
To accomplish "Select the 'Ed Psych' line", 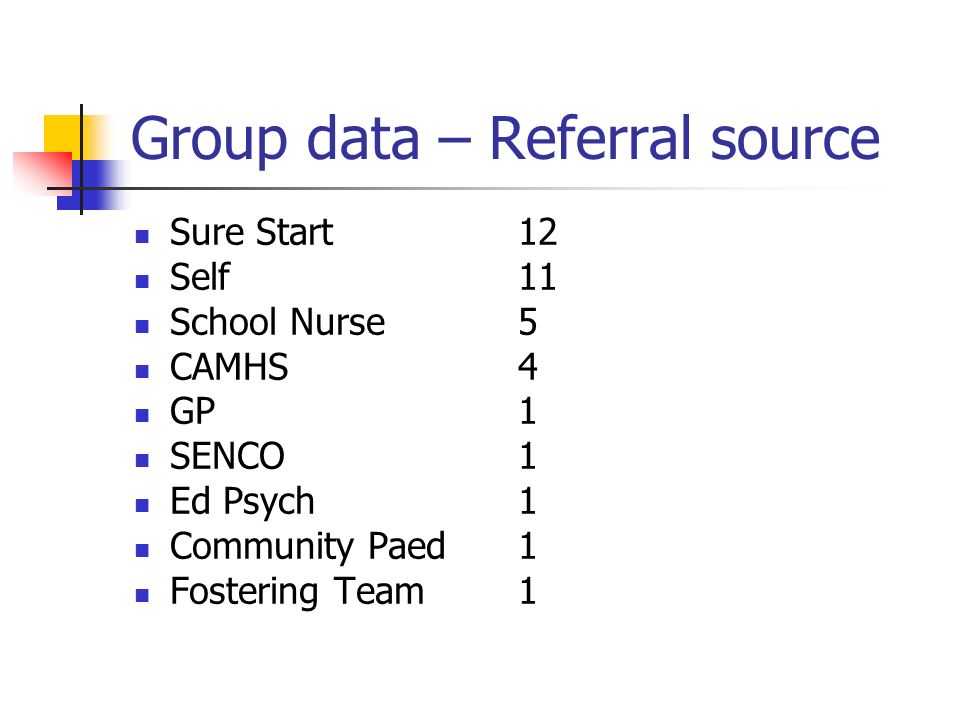I will 242,503.
